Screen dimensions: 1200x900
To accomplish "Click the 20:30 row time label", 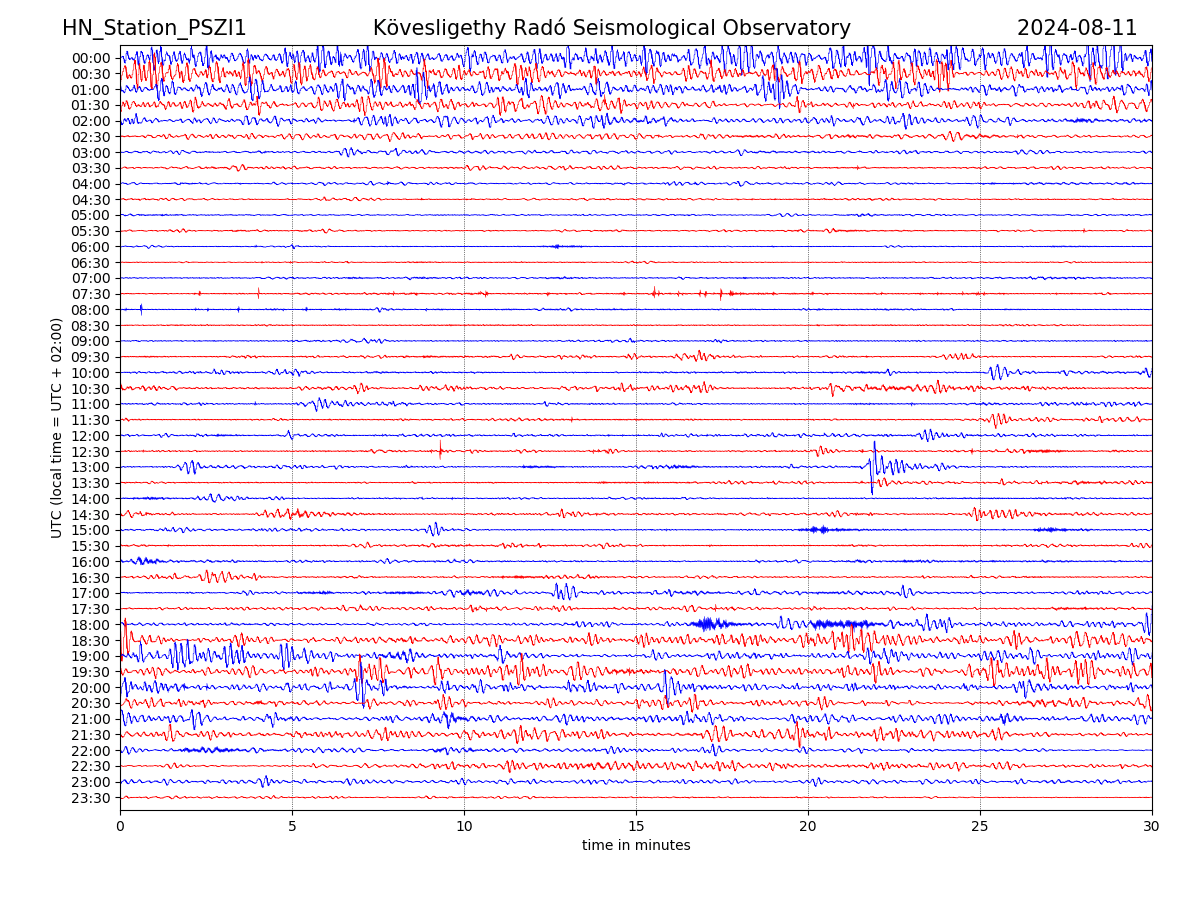I will (91, 703).
